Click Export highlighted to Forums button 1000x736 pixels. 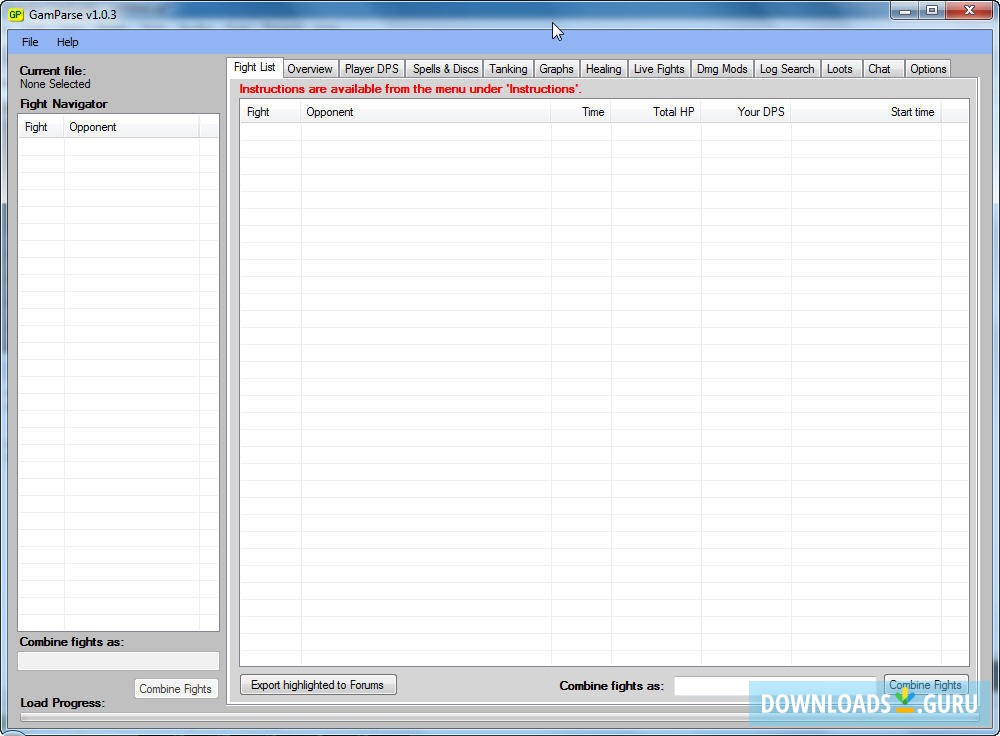(318, 685)
